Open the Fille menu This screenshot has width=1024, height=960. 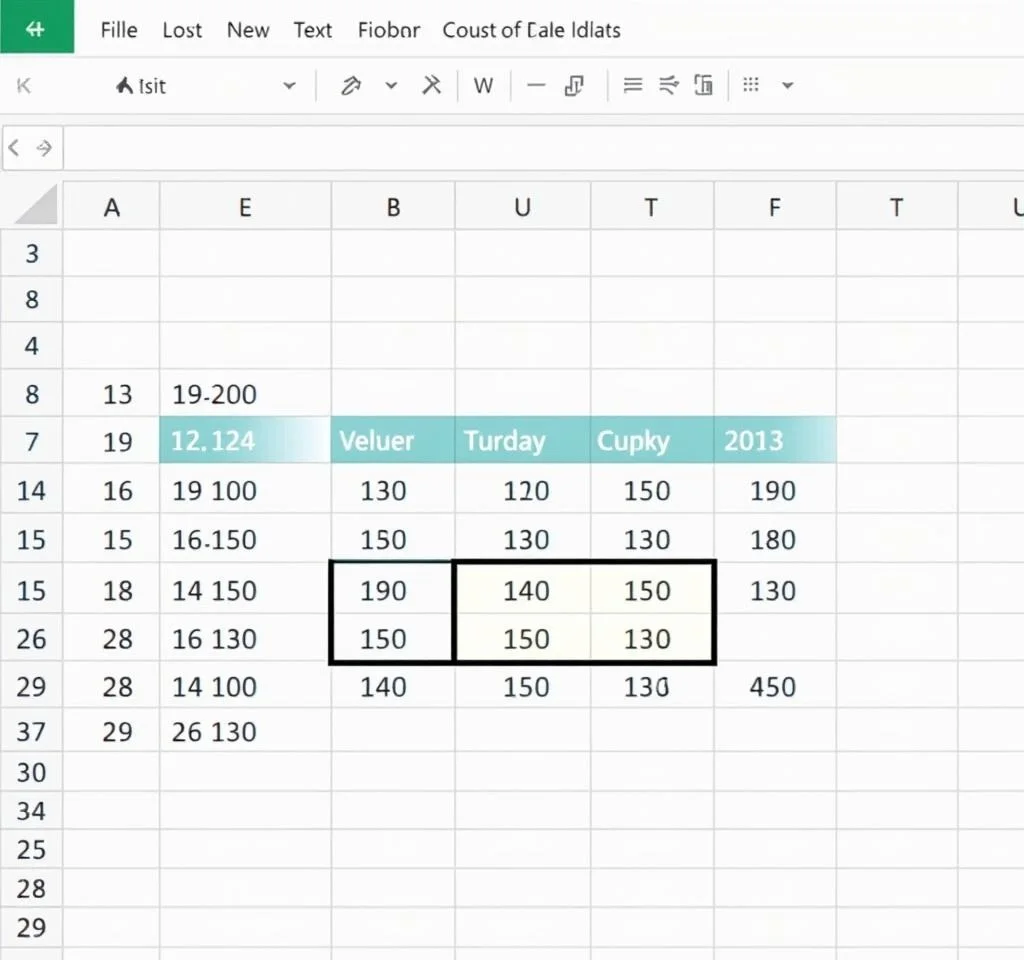(x=119, y=30)
